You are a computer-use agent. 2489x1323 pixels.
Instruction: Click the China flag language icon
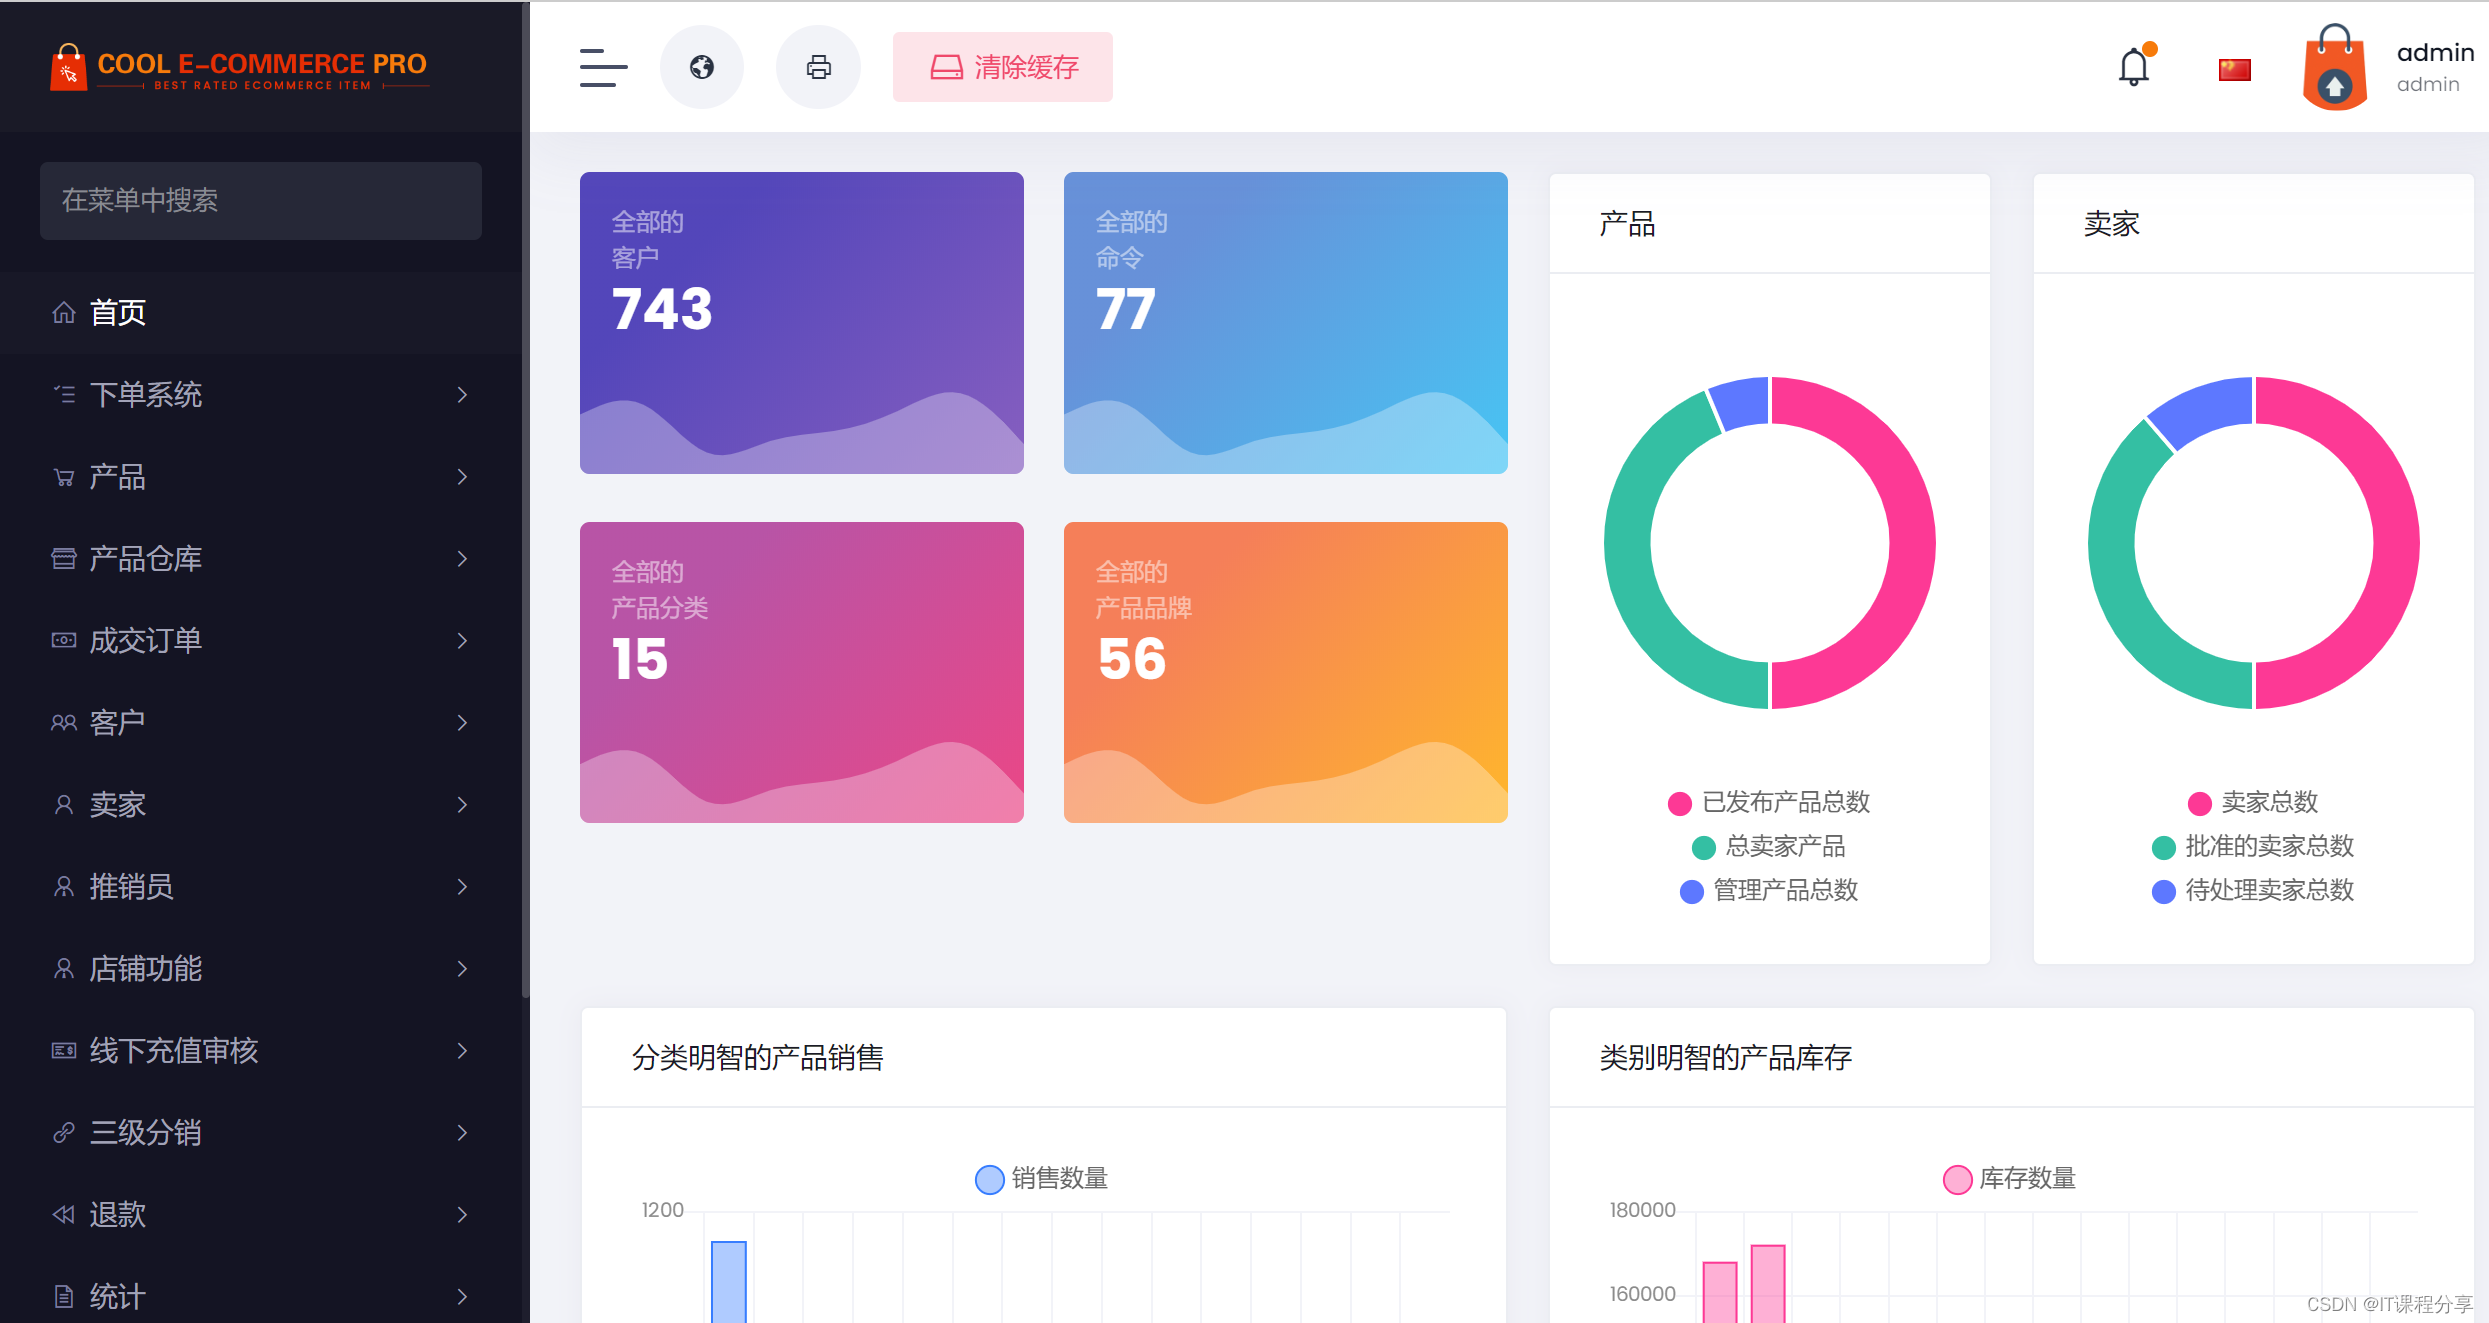2234,69
